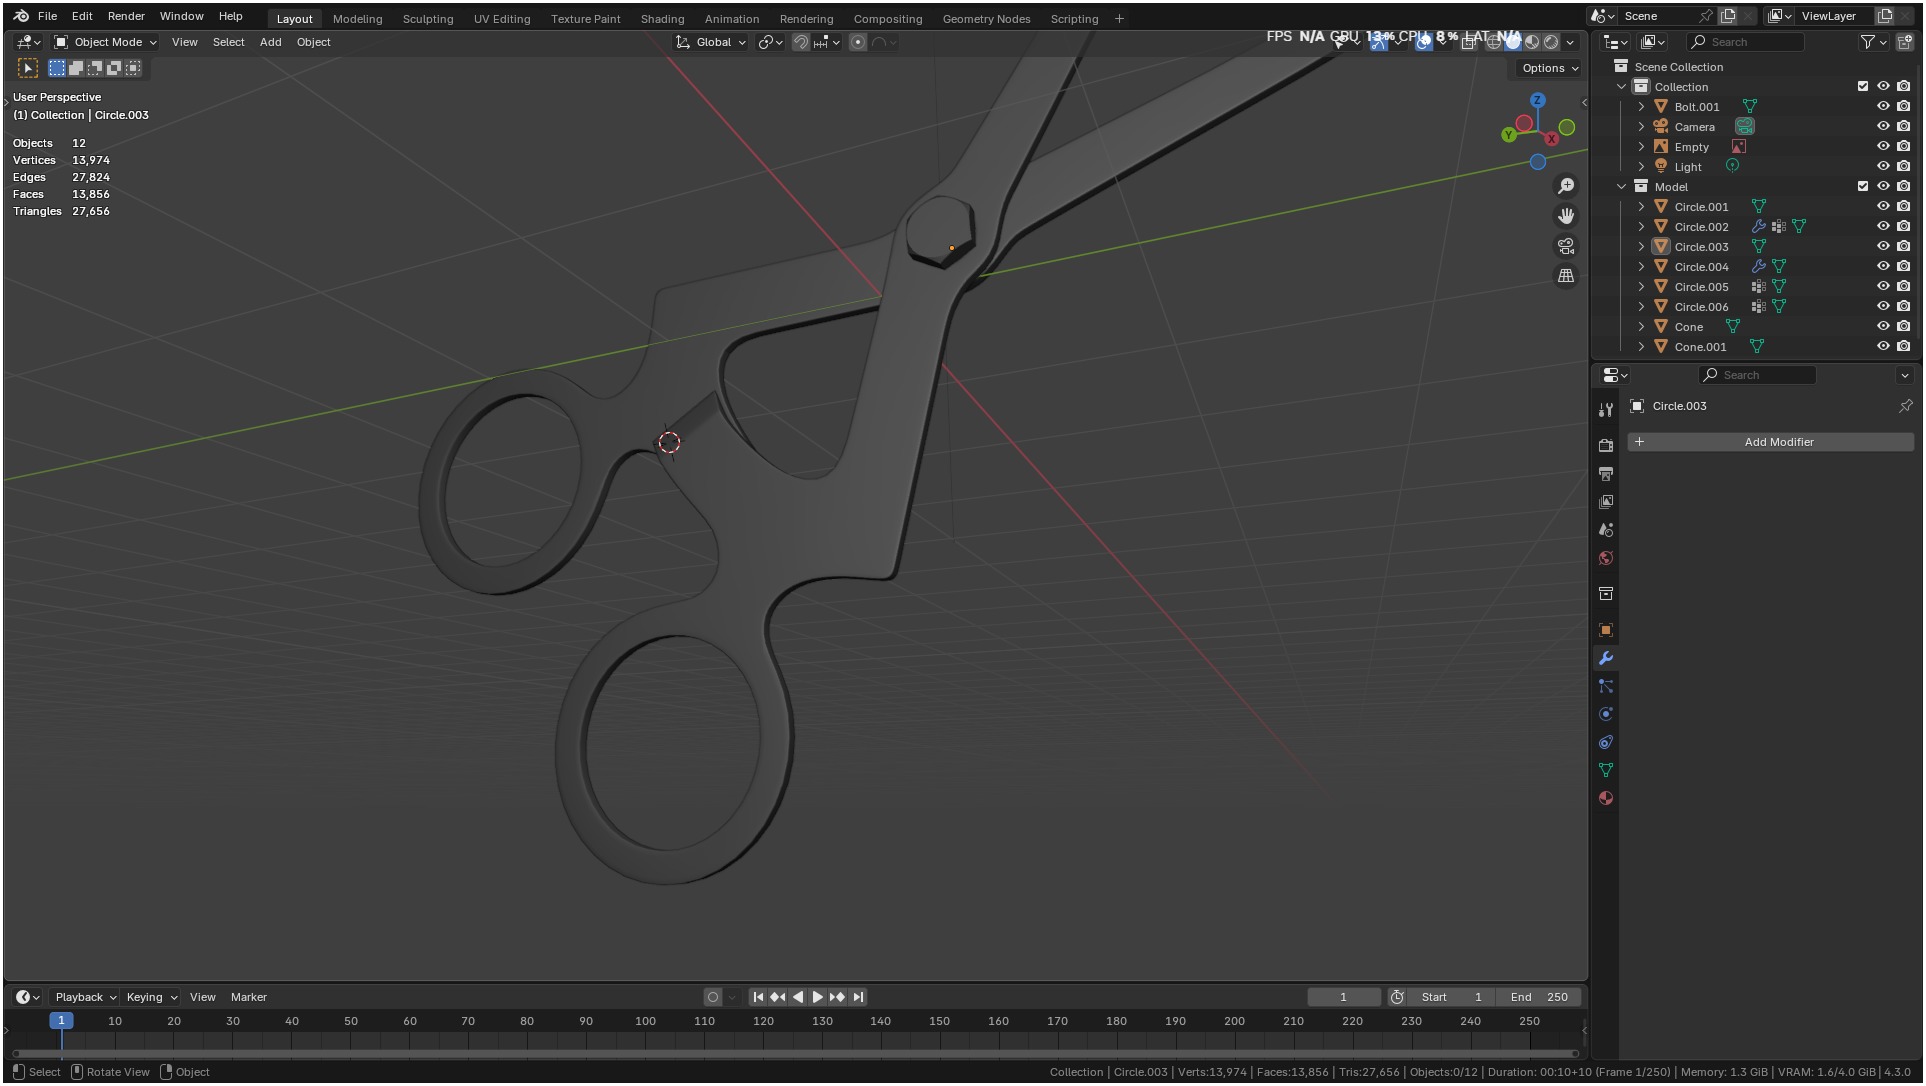Open the World properties tab
Viewport: 1926px width, 1086px height.
(1606, 558)
